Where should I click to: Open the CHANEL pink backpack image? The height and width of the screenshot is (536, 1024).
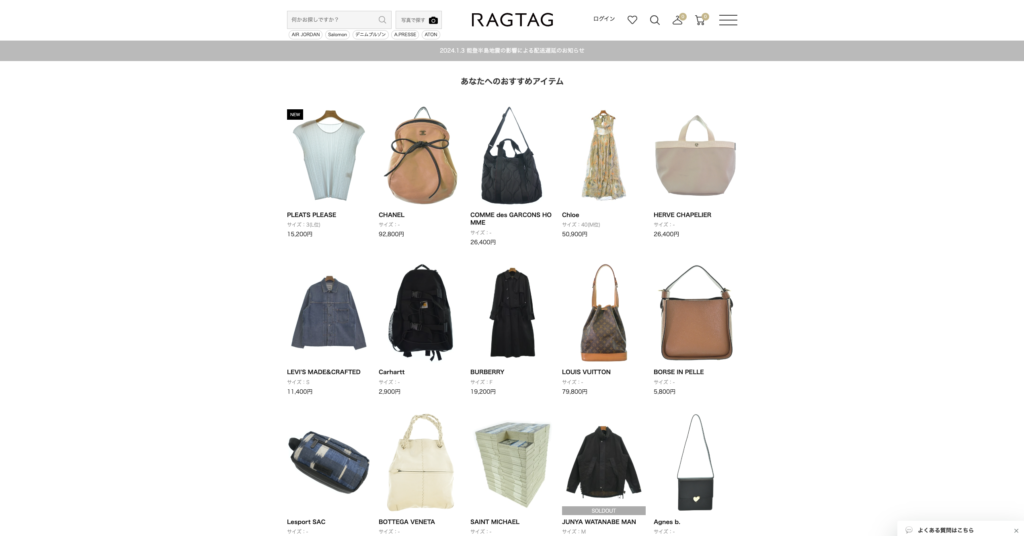[x=421, y=155]
